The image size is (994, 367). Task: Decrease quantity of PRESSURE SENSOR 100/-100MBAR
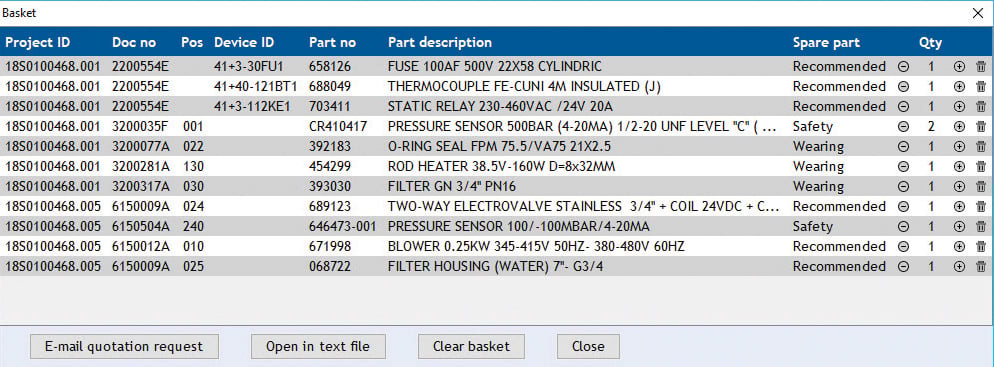point(904,227)
